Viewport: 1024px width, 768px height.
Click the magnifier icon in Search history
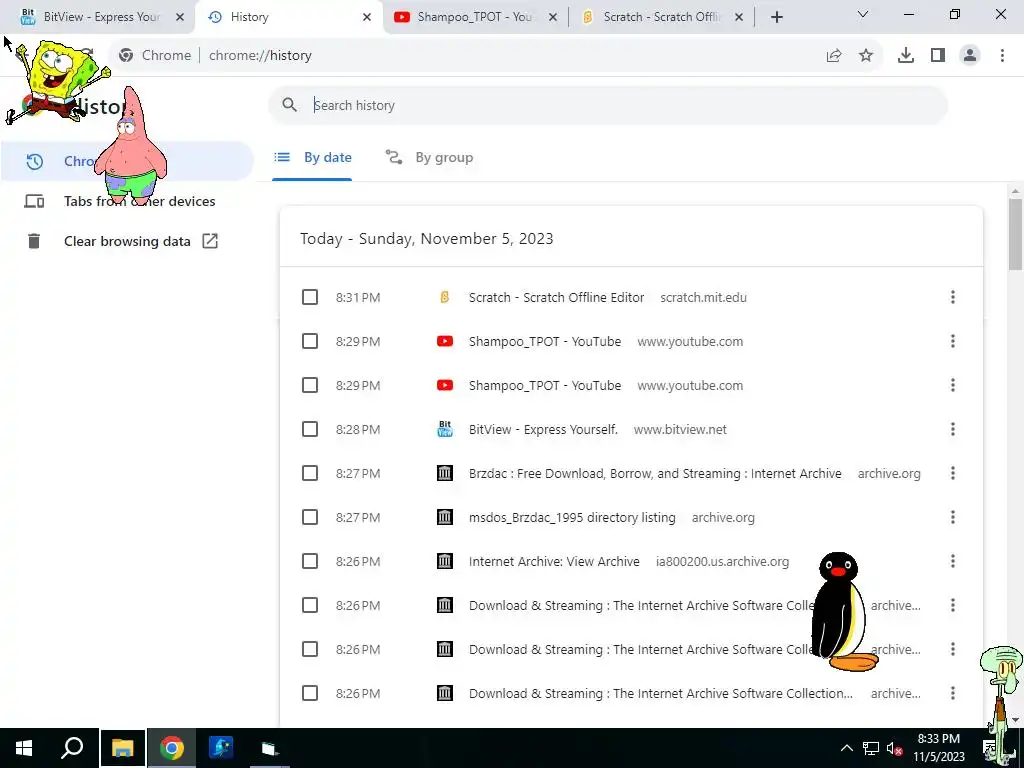pos(289,105)
